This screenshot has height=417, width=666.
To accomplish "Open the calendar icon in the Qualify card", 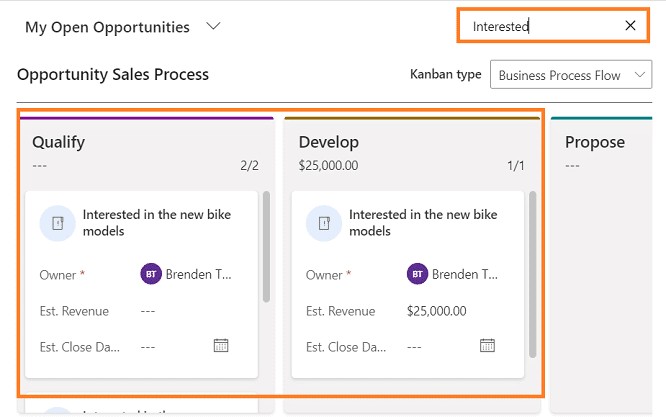I will click(221, 346).
